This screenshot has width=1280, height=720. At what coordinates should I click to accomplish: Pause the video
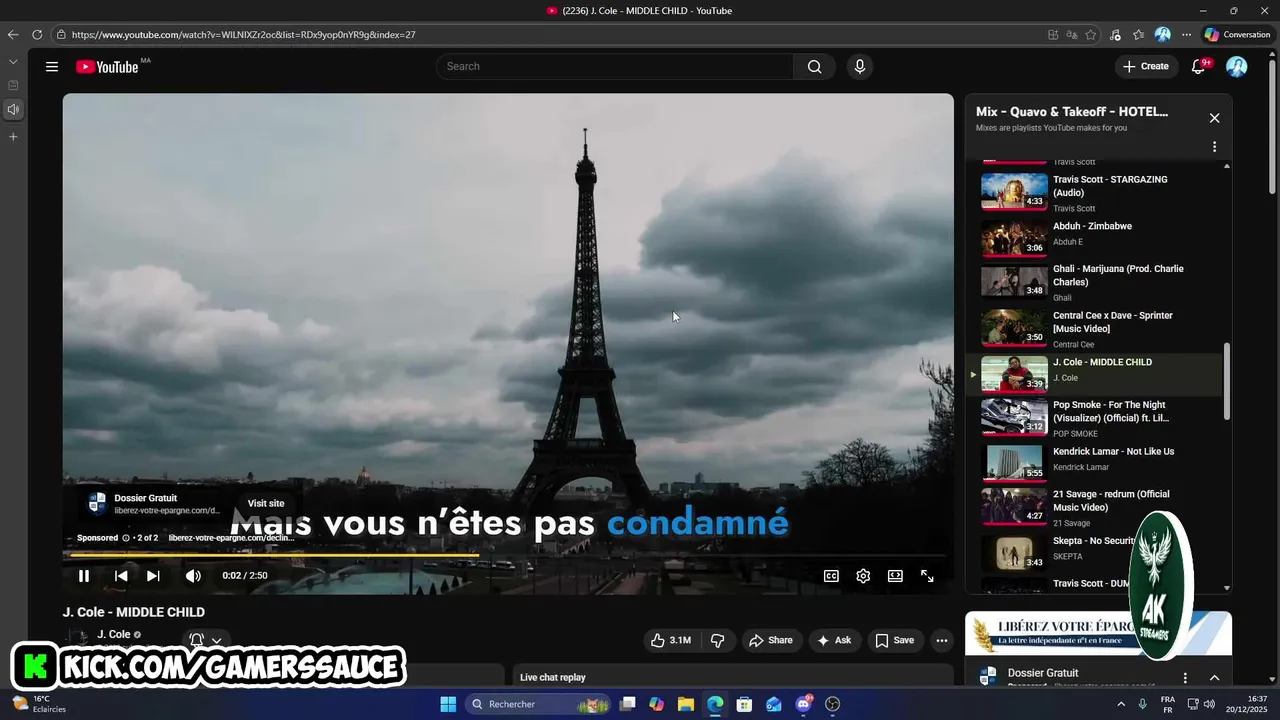[84, 576]
